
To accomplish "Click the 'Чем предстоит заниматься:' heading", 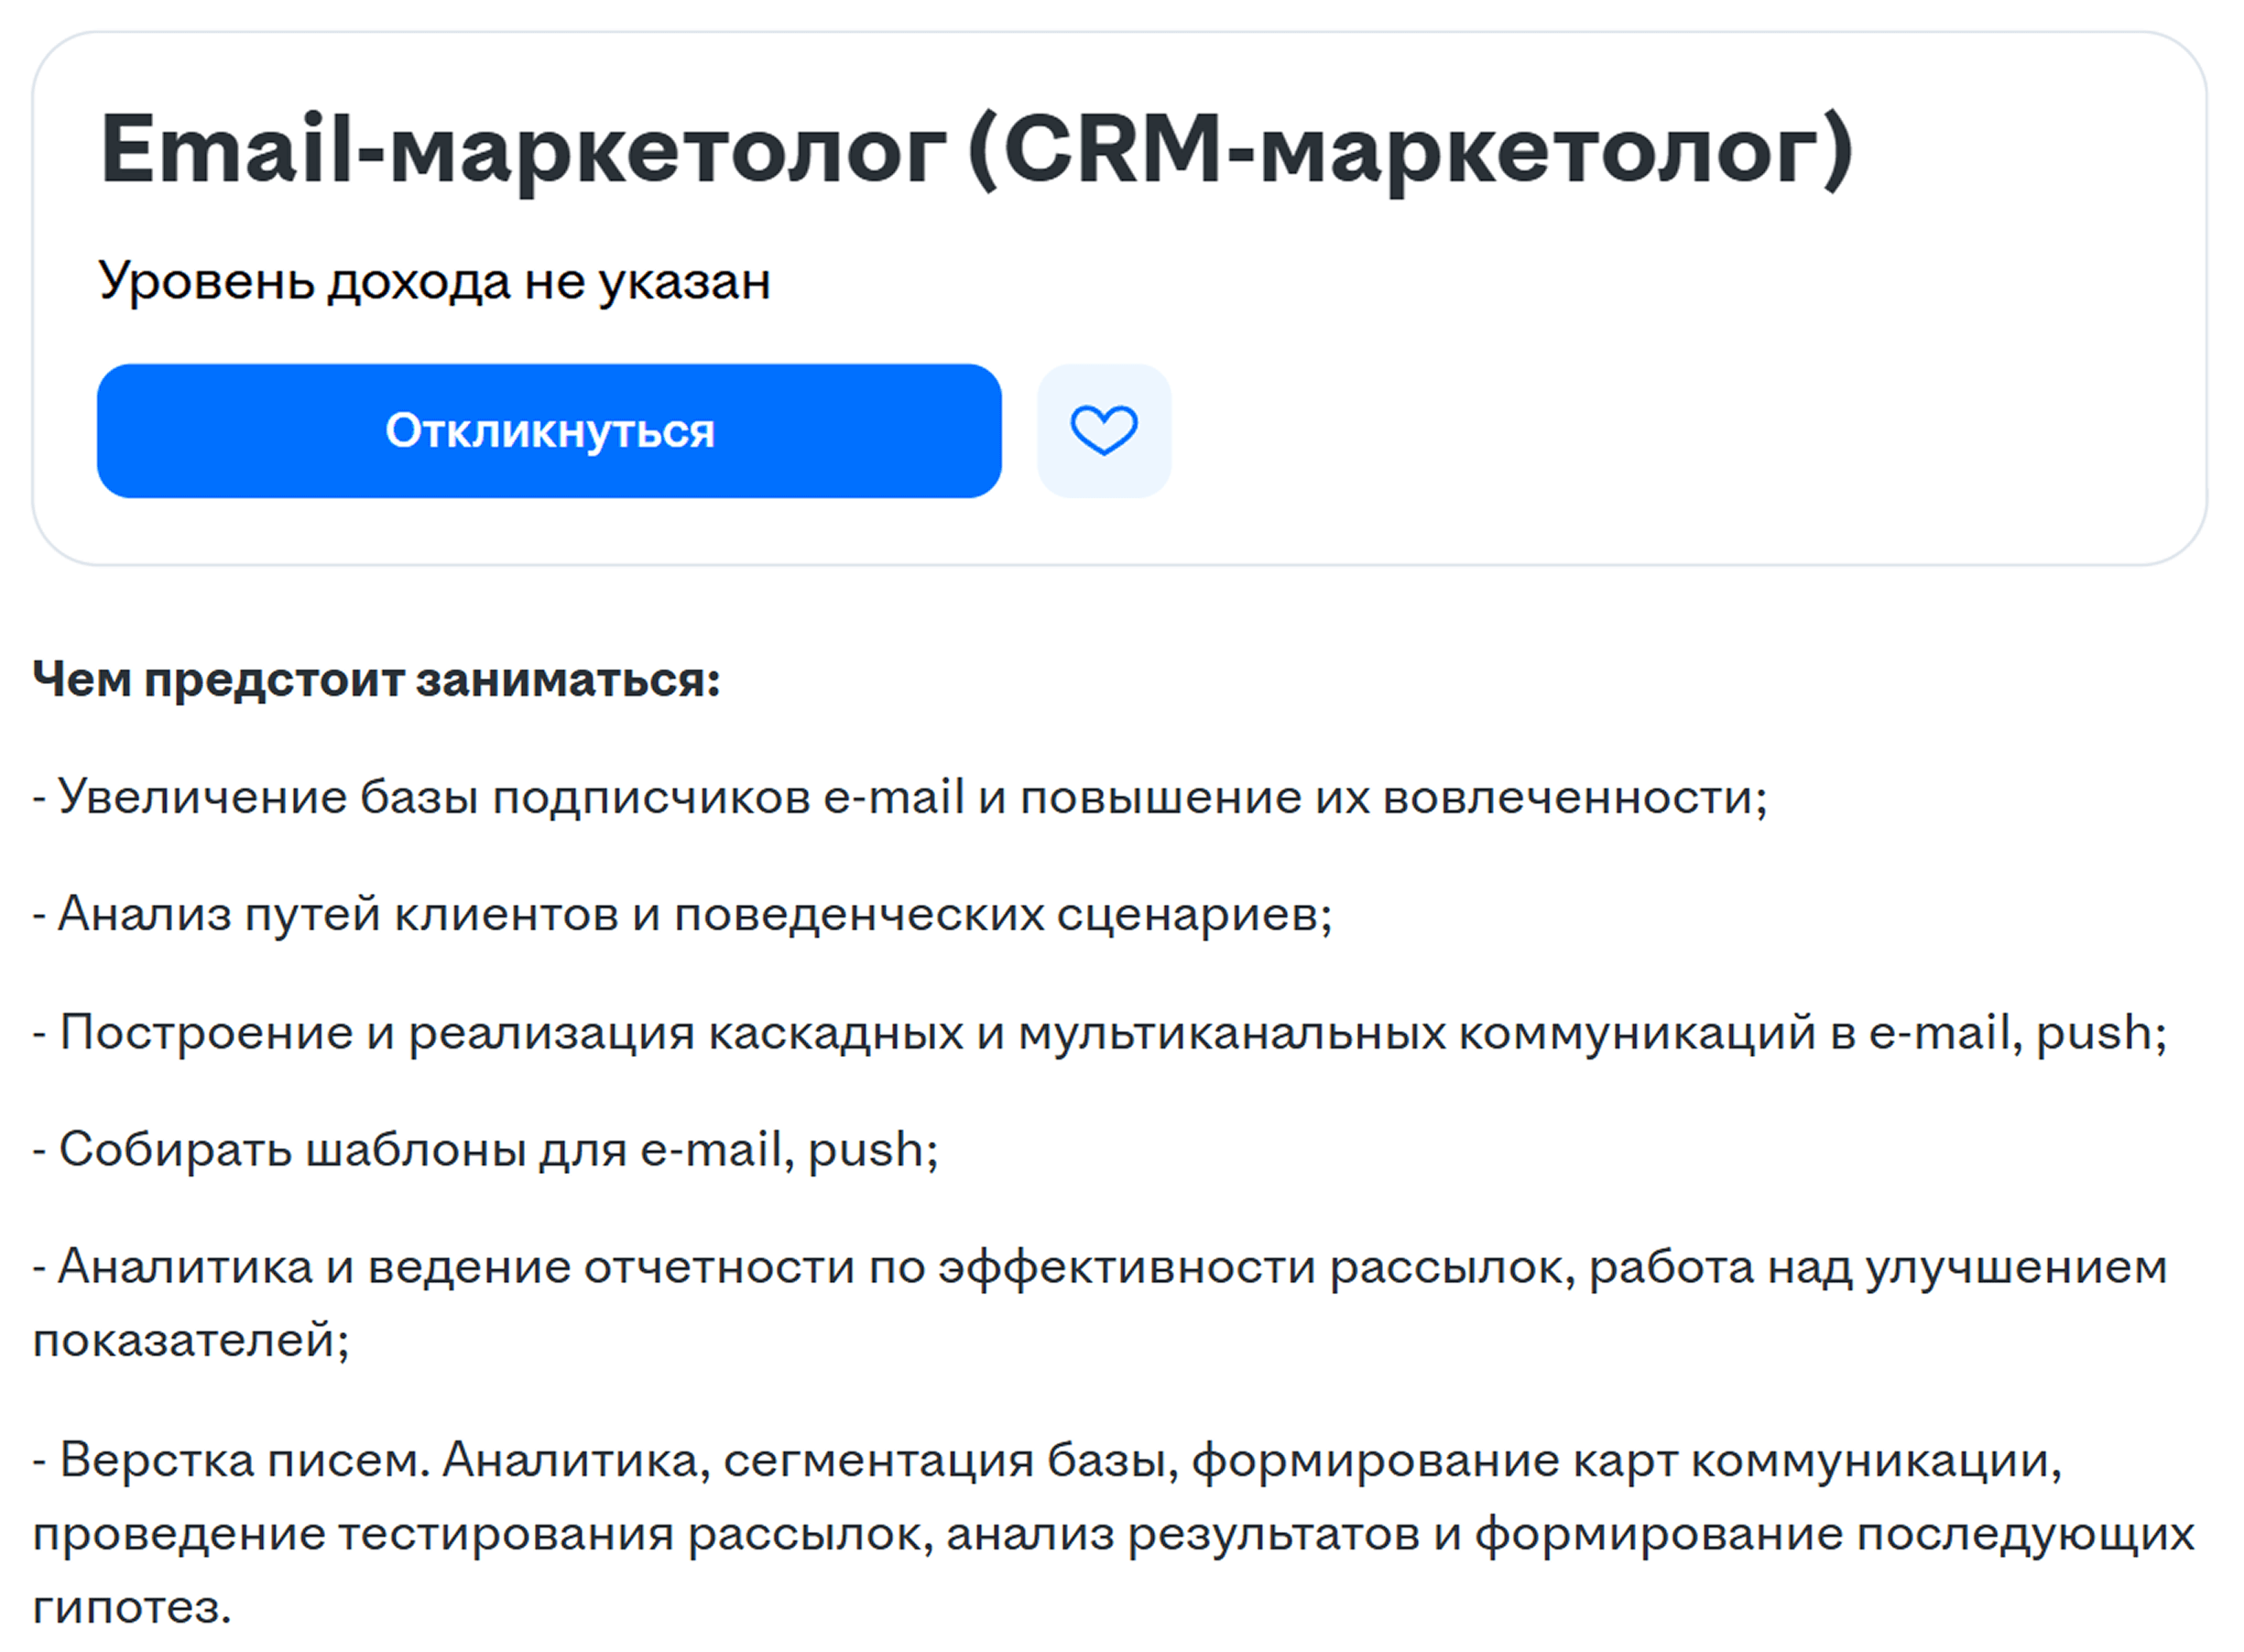I will 377,680.
